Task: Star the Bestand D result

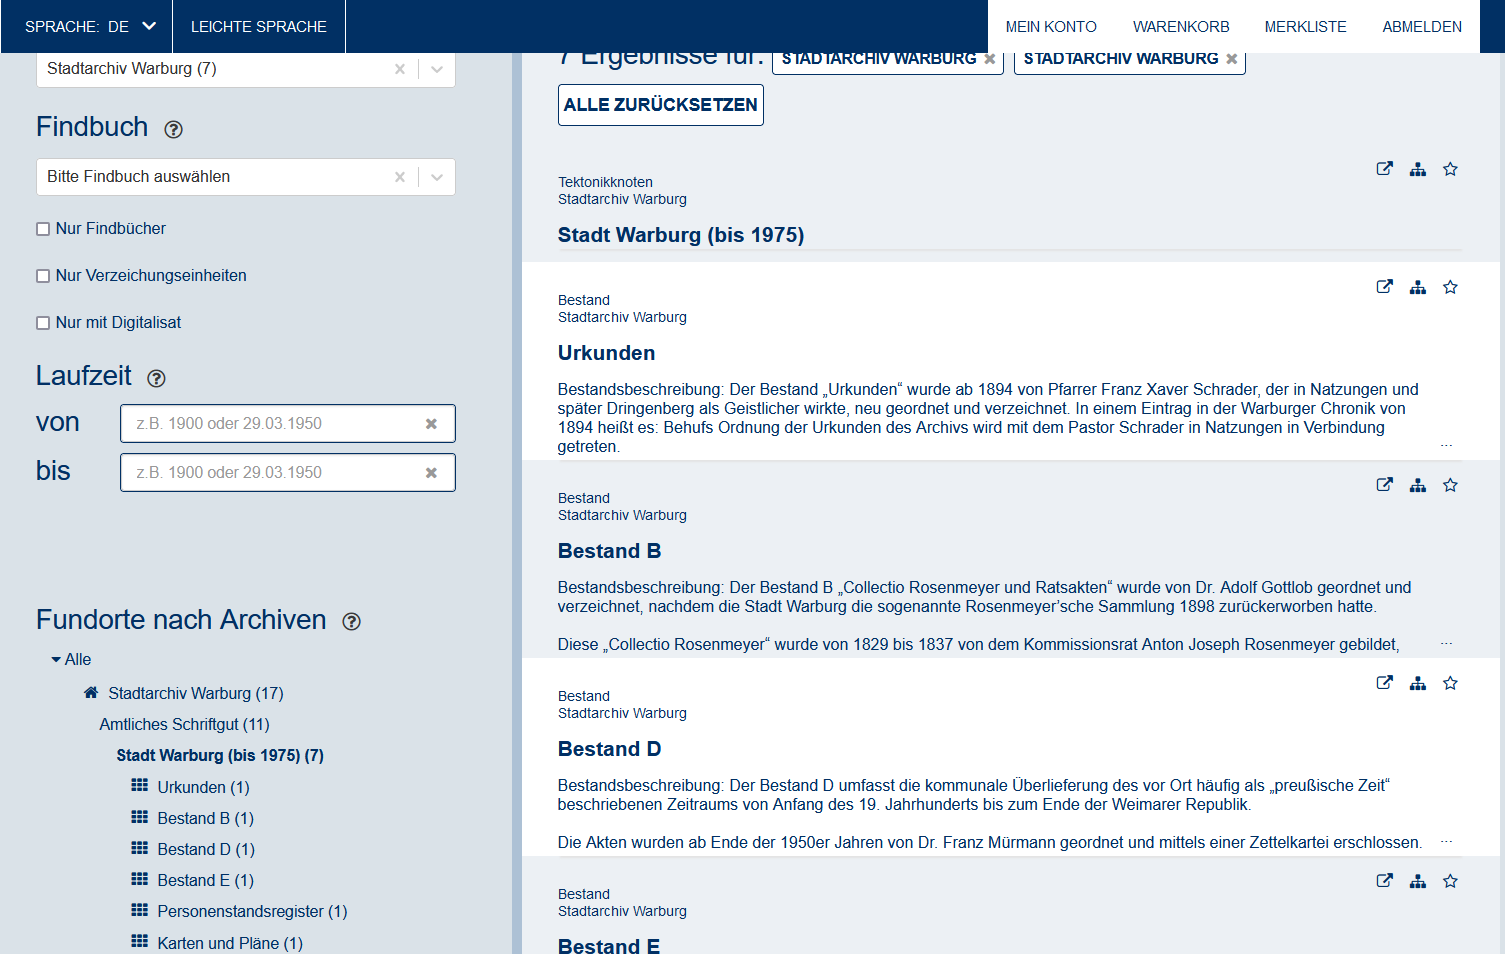Action: [x=1450, y=683]
